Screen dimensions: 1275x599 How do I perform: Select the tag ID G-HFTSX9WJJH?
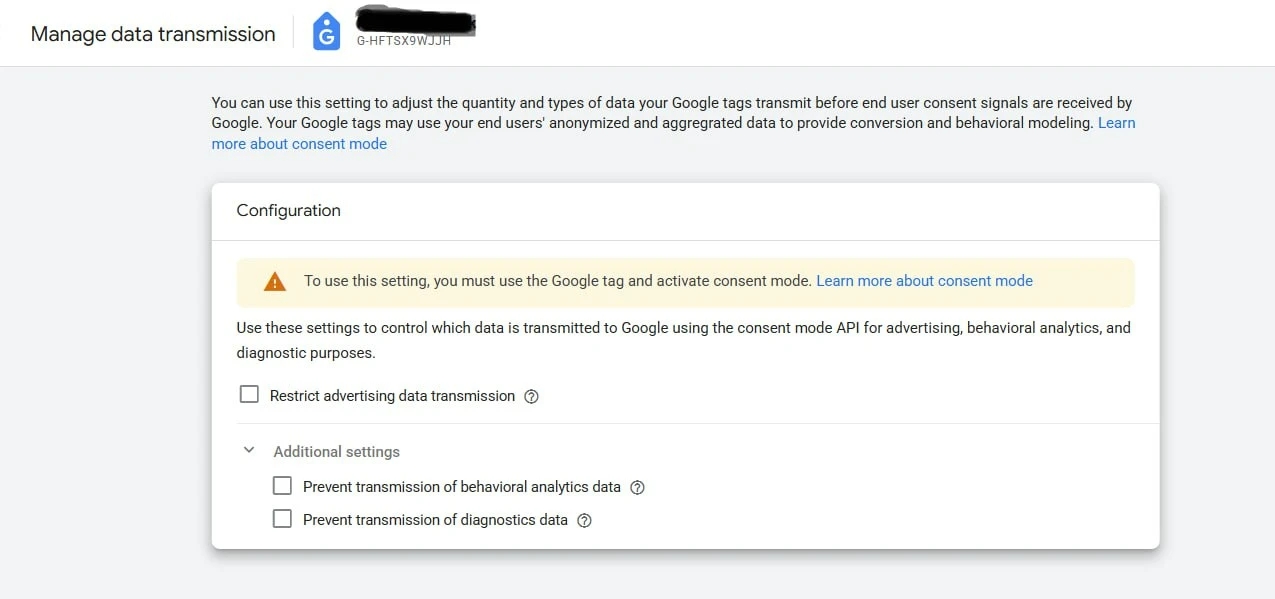click(403, 41)
